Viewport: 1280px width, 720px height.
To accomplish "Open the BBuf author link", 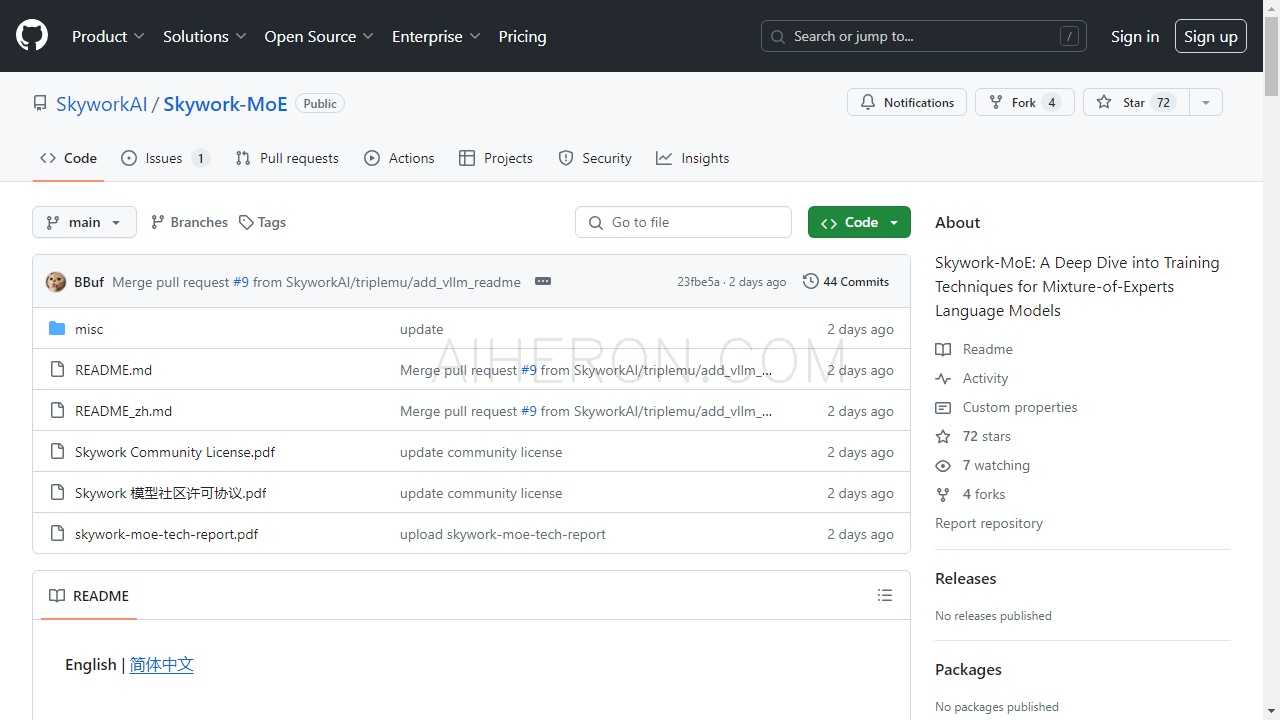I will click(89, 282).
